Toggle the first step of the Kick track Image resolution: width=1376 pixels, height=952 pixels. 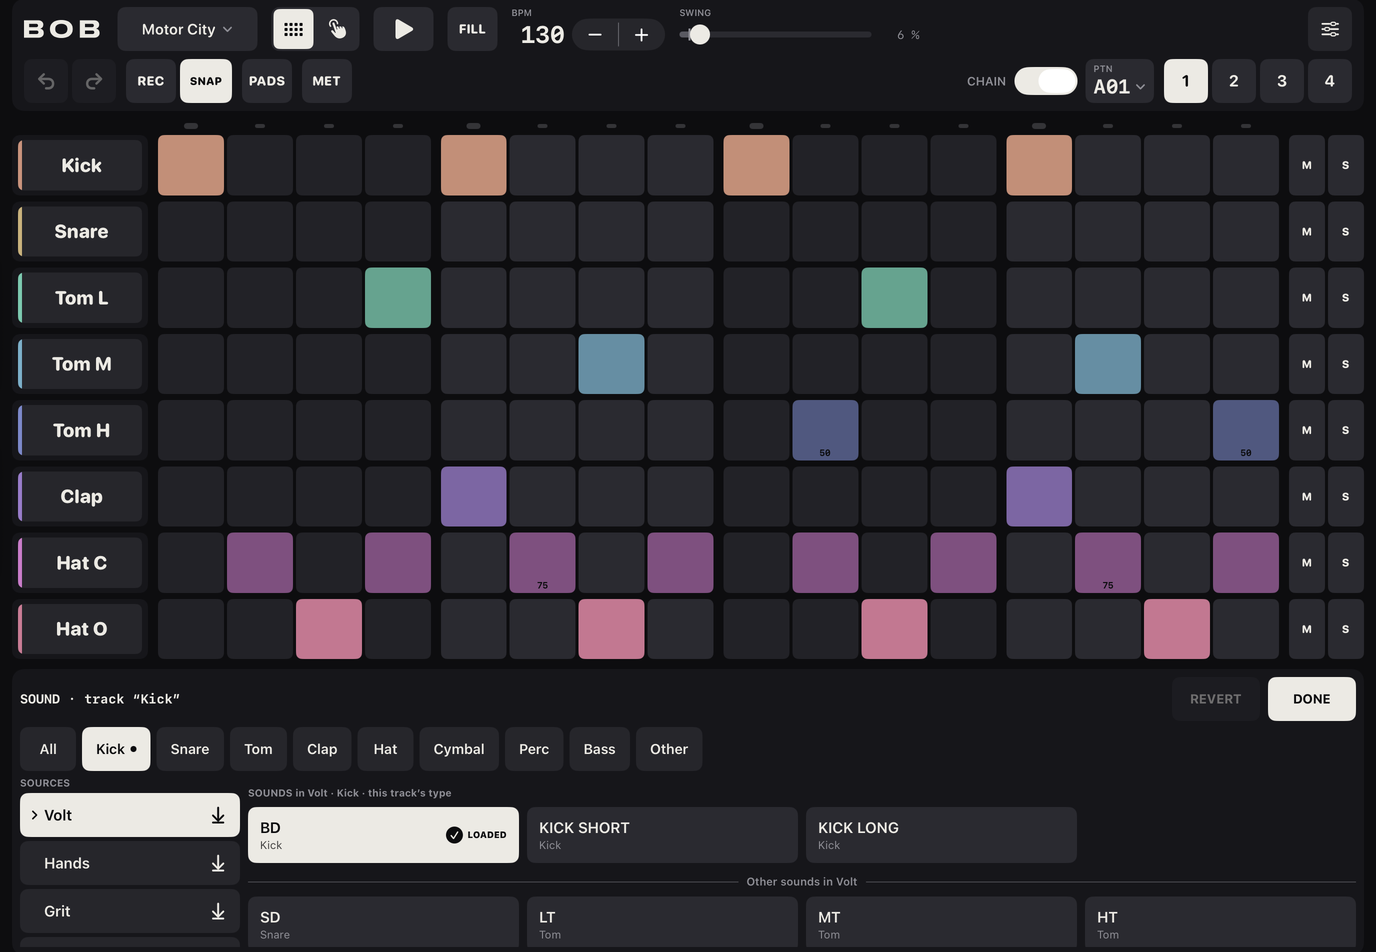pyautogui.click(x=191, y=165)
